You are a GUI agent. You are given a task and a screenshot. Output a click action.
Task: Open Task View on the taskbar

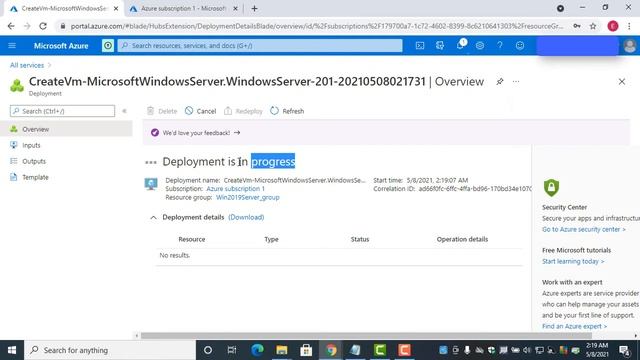pos(232,350)
